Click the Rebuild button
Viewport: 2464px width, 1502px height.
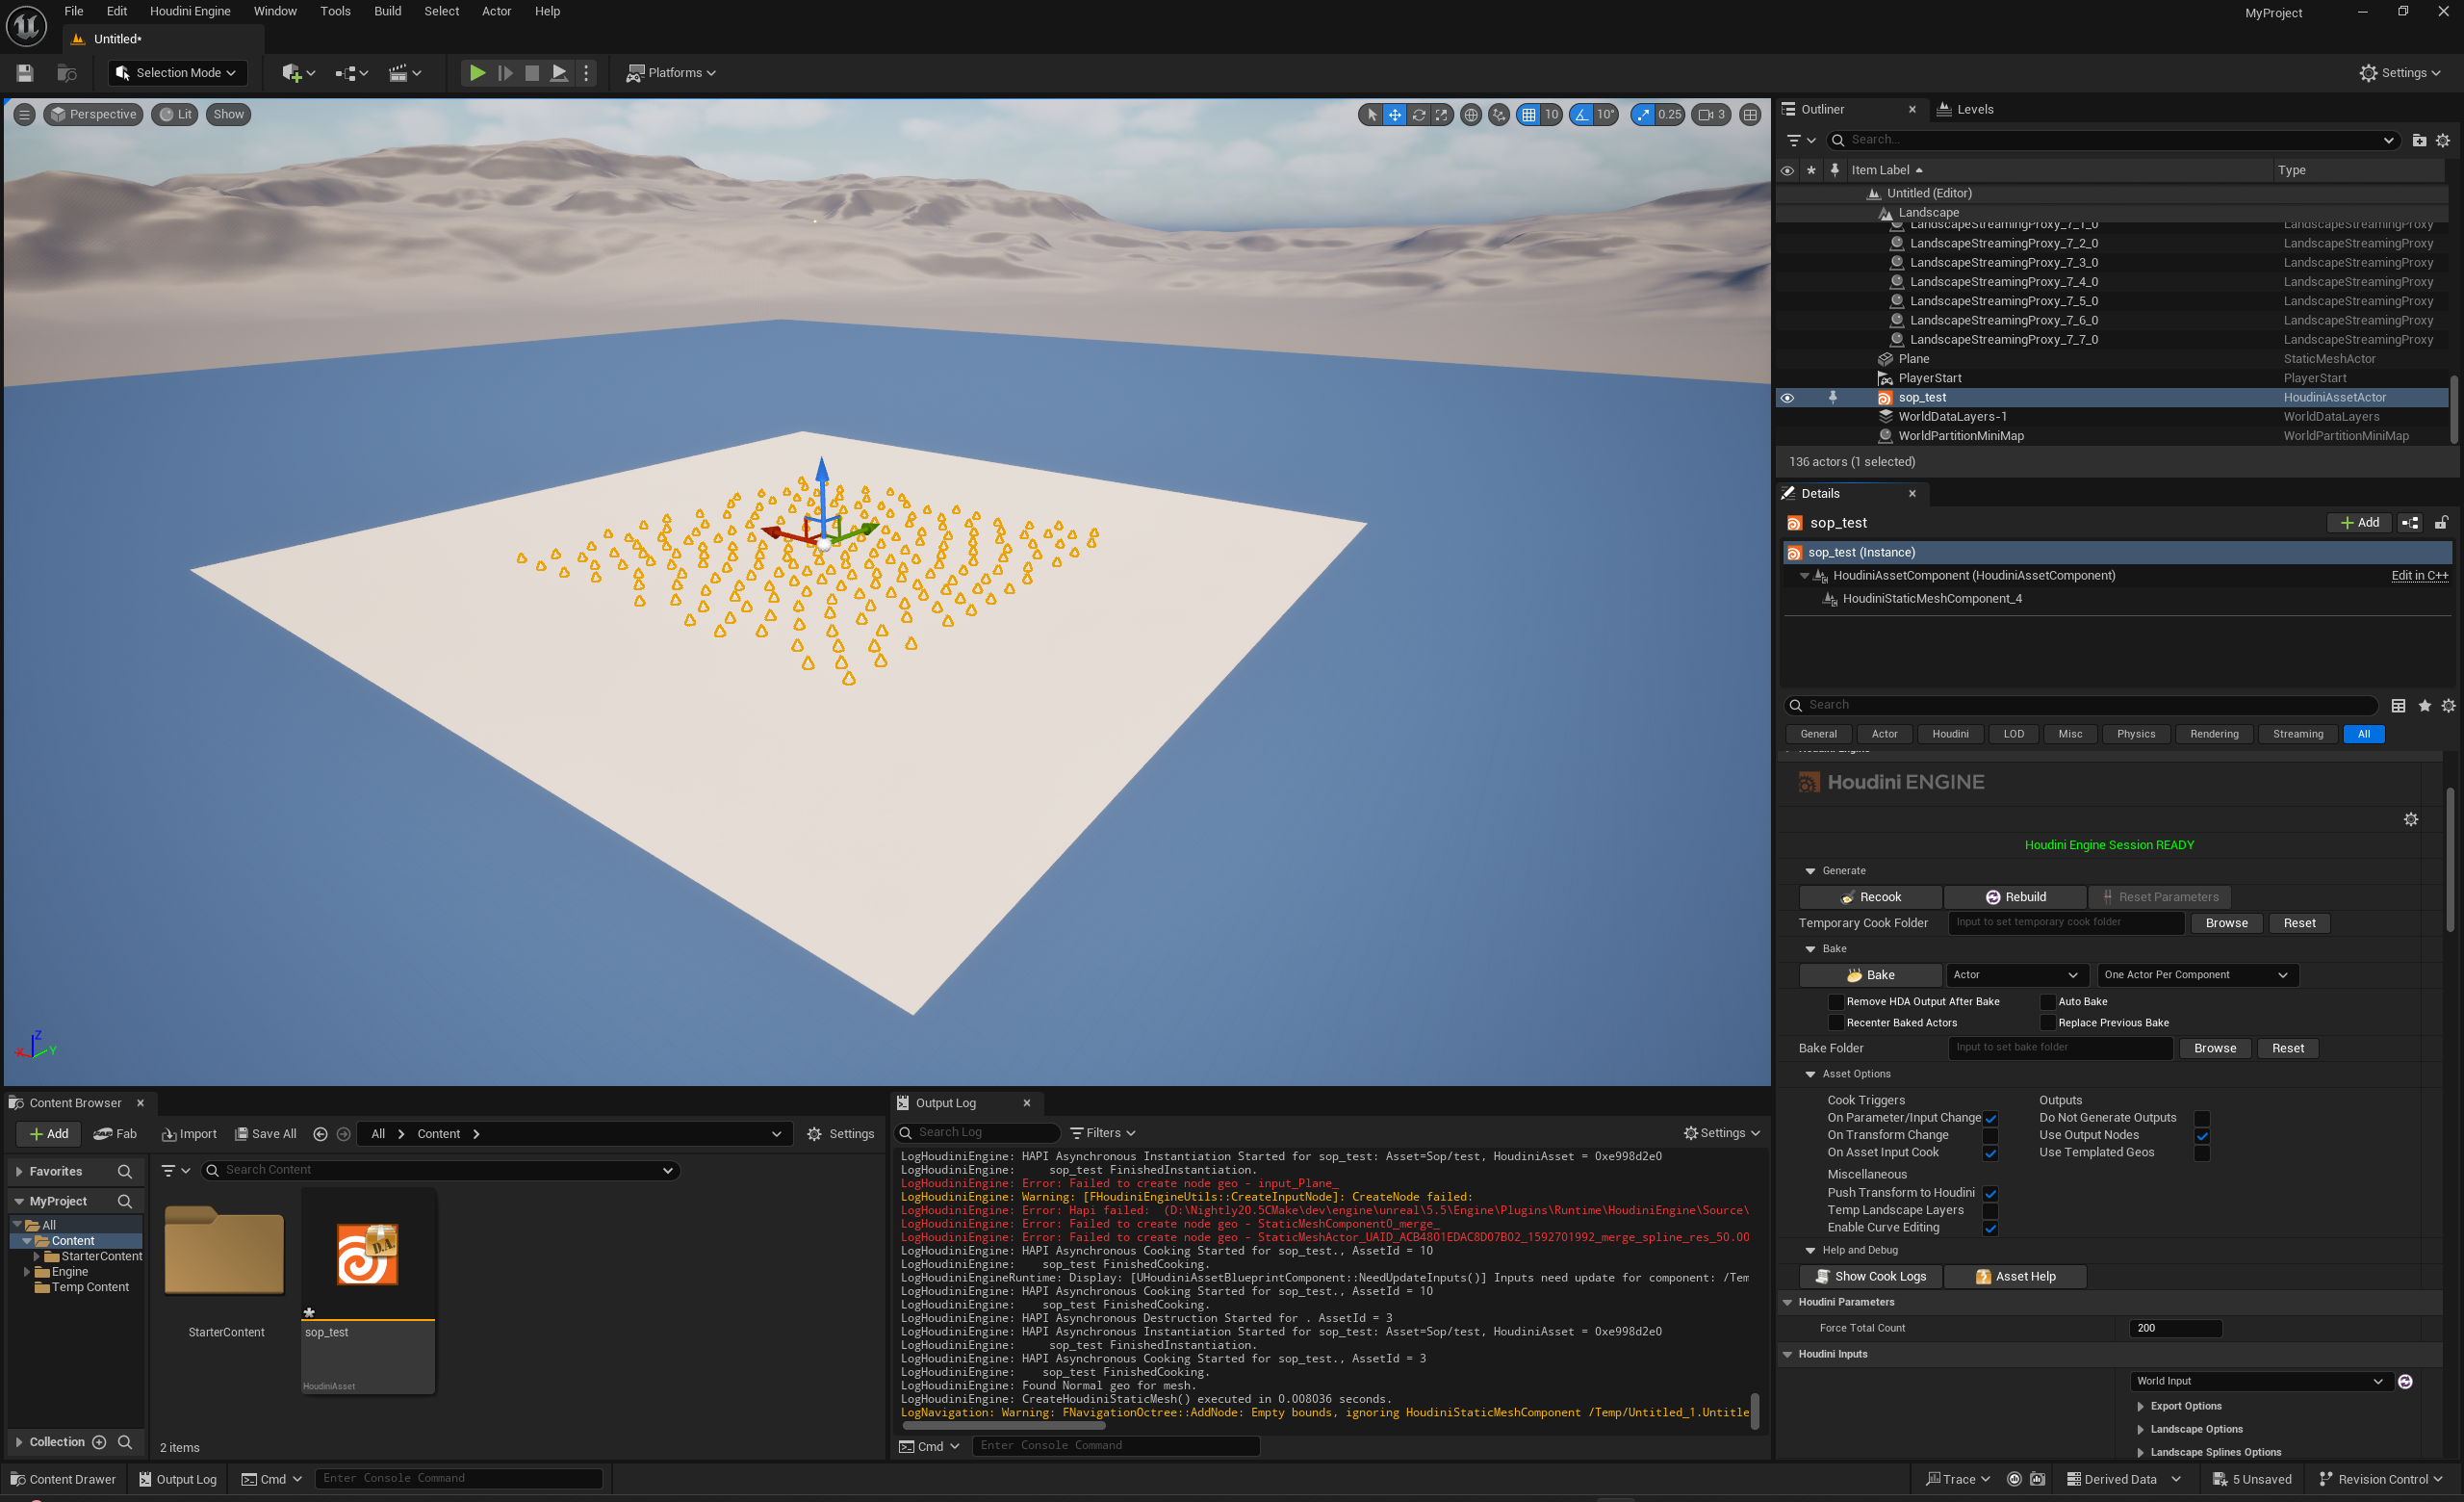(2015, 898)
